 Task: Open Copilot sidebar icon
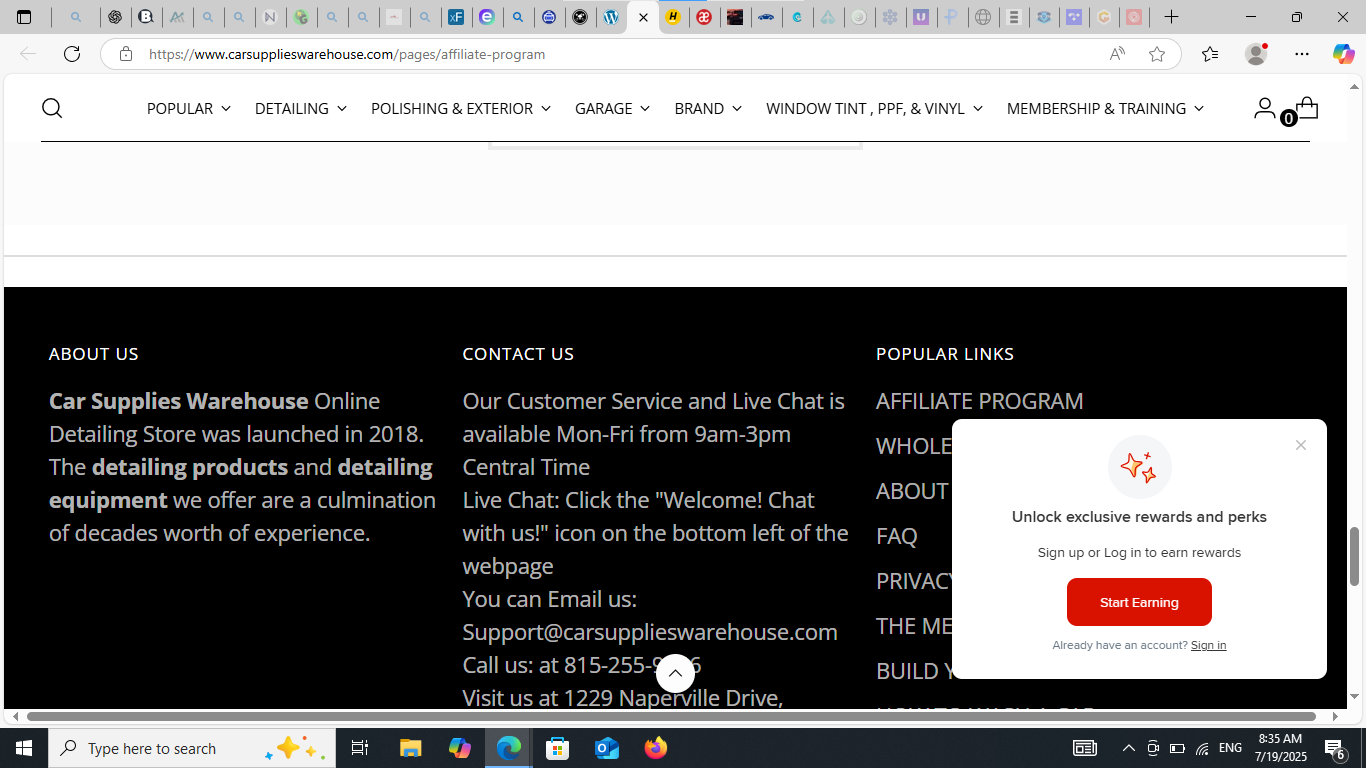point(1343,54)
